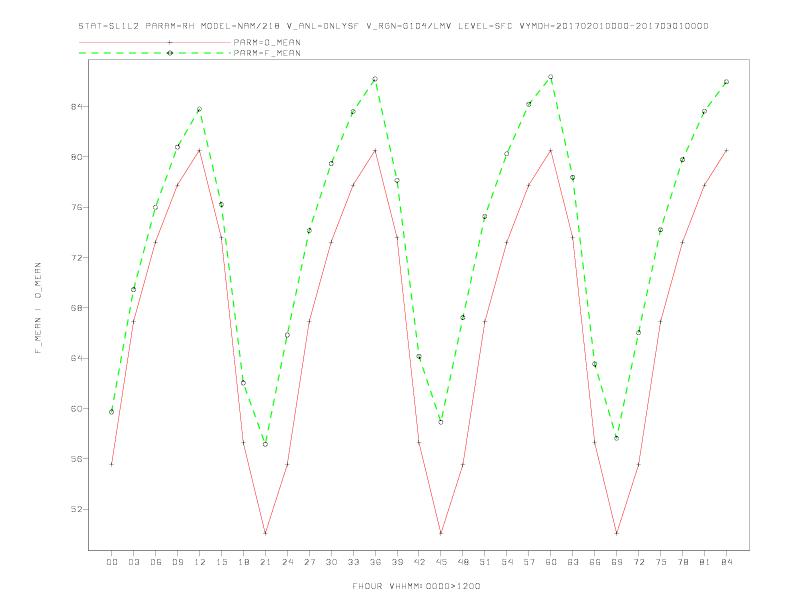Viewport: 792px width, 612px height.
Task: Click the O_MEAN plus marker at hour 45
Action: [441, 533]
